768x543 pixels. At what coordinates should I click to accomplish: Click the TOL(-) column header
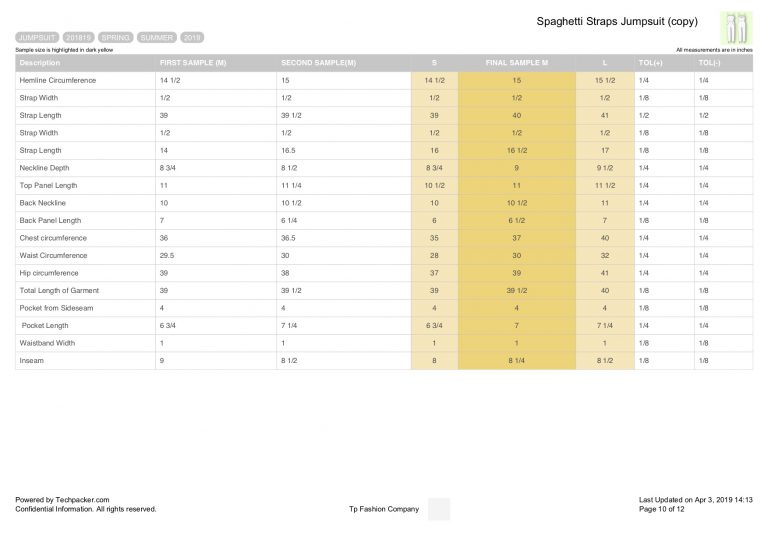709,63
